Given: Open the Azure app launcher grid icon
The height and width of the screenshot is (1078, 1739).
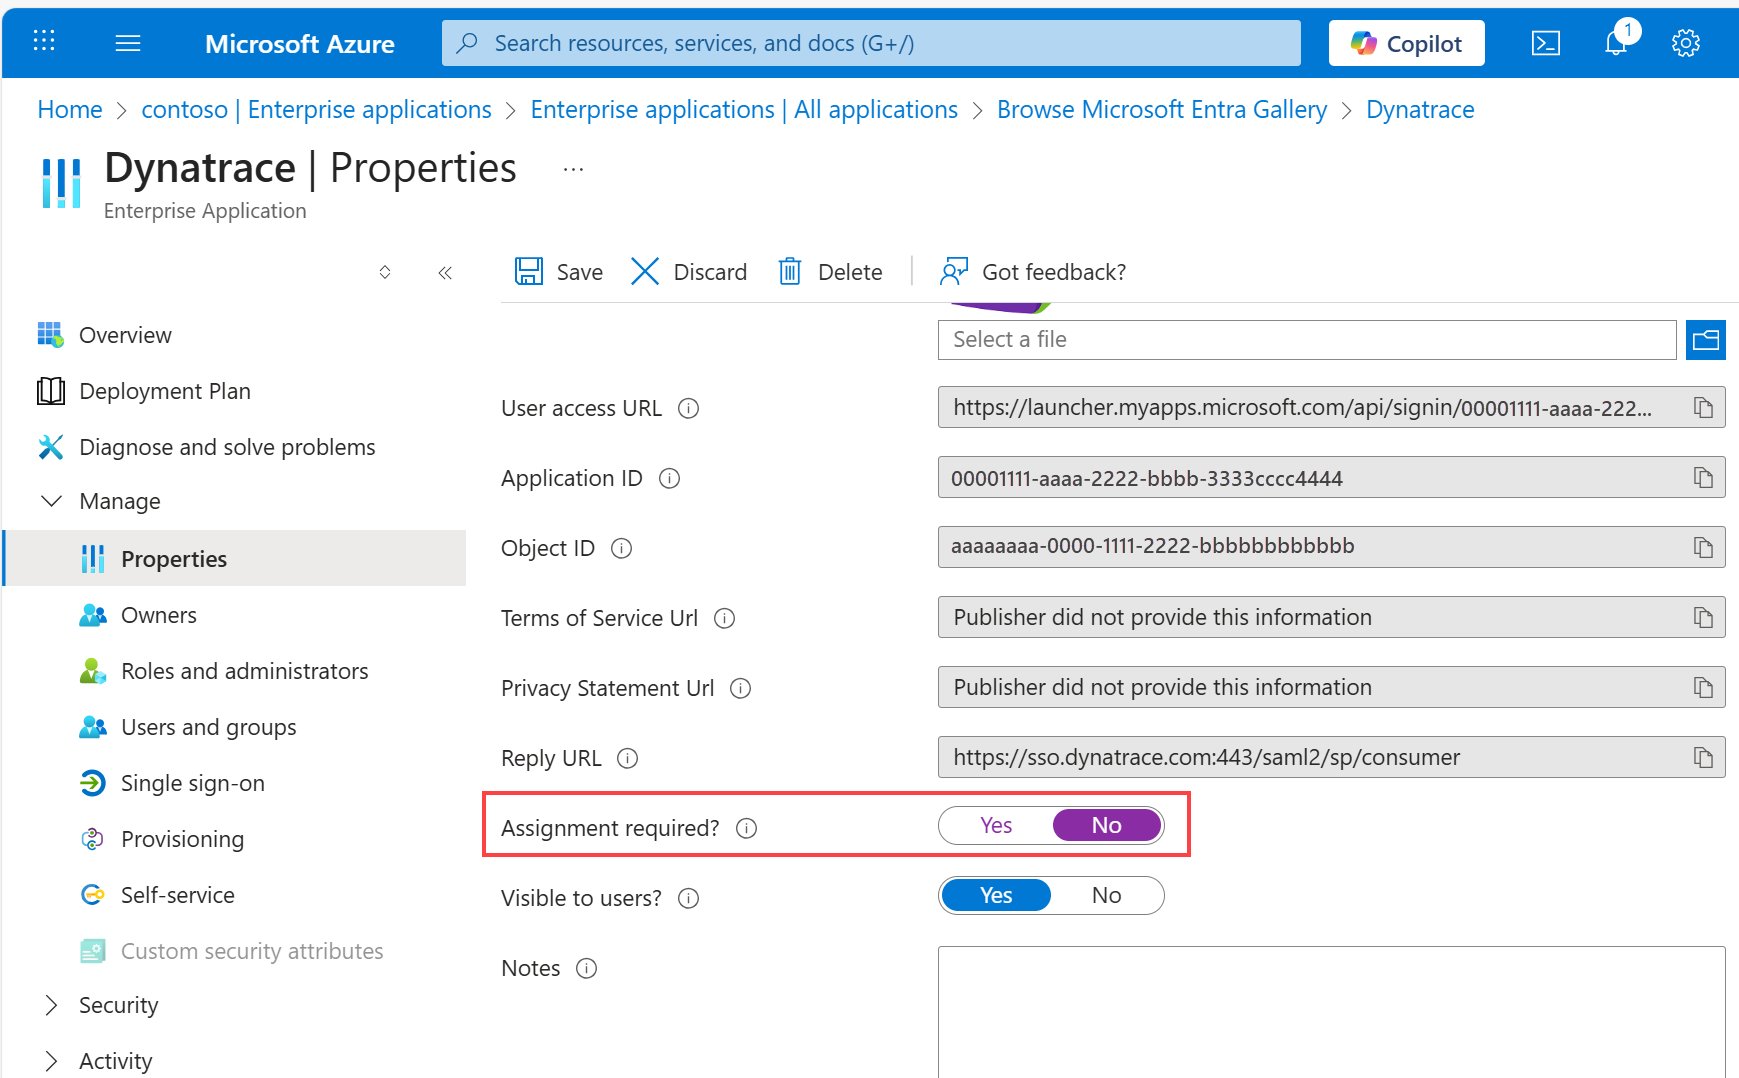Looking at the screenshot, I should (44, 41).
